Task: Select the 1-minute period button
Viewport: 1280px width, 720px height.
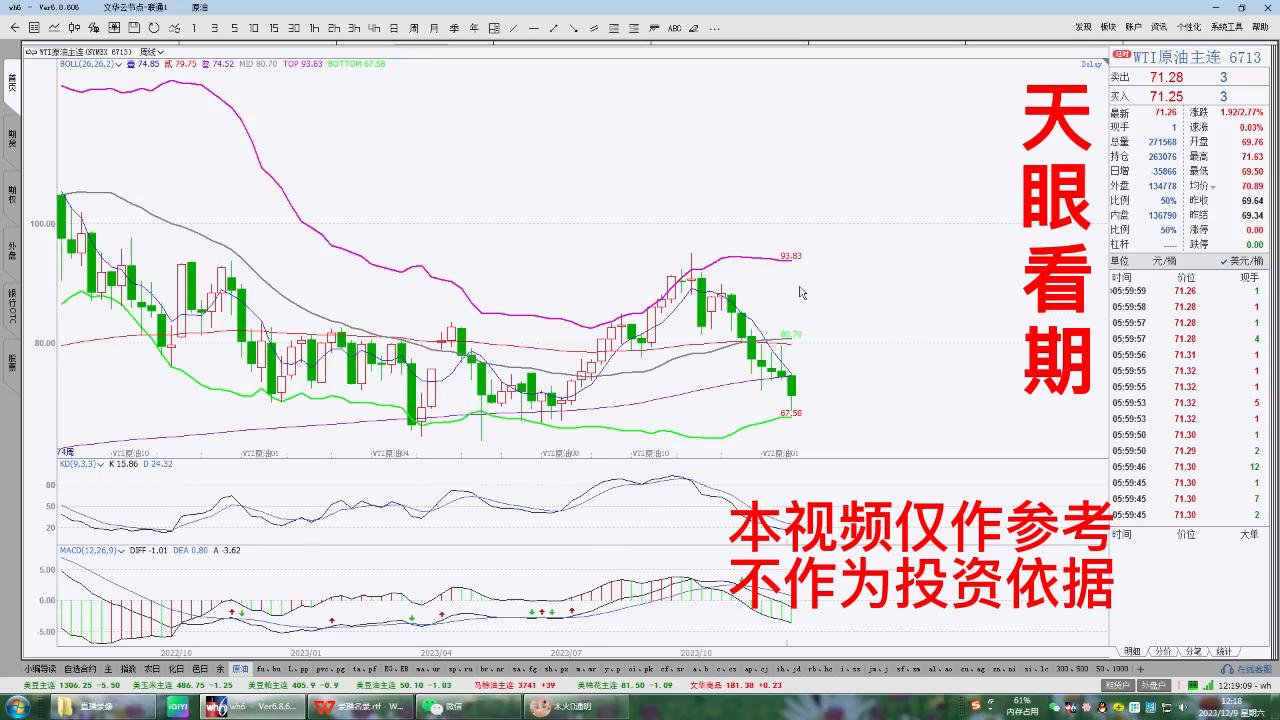Action: (x=194, y=28)
